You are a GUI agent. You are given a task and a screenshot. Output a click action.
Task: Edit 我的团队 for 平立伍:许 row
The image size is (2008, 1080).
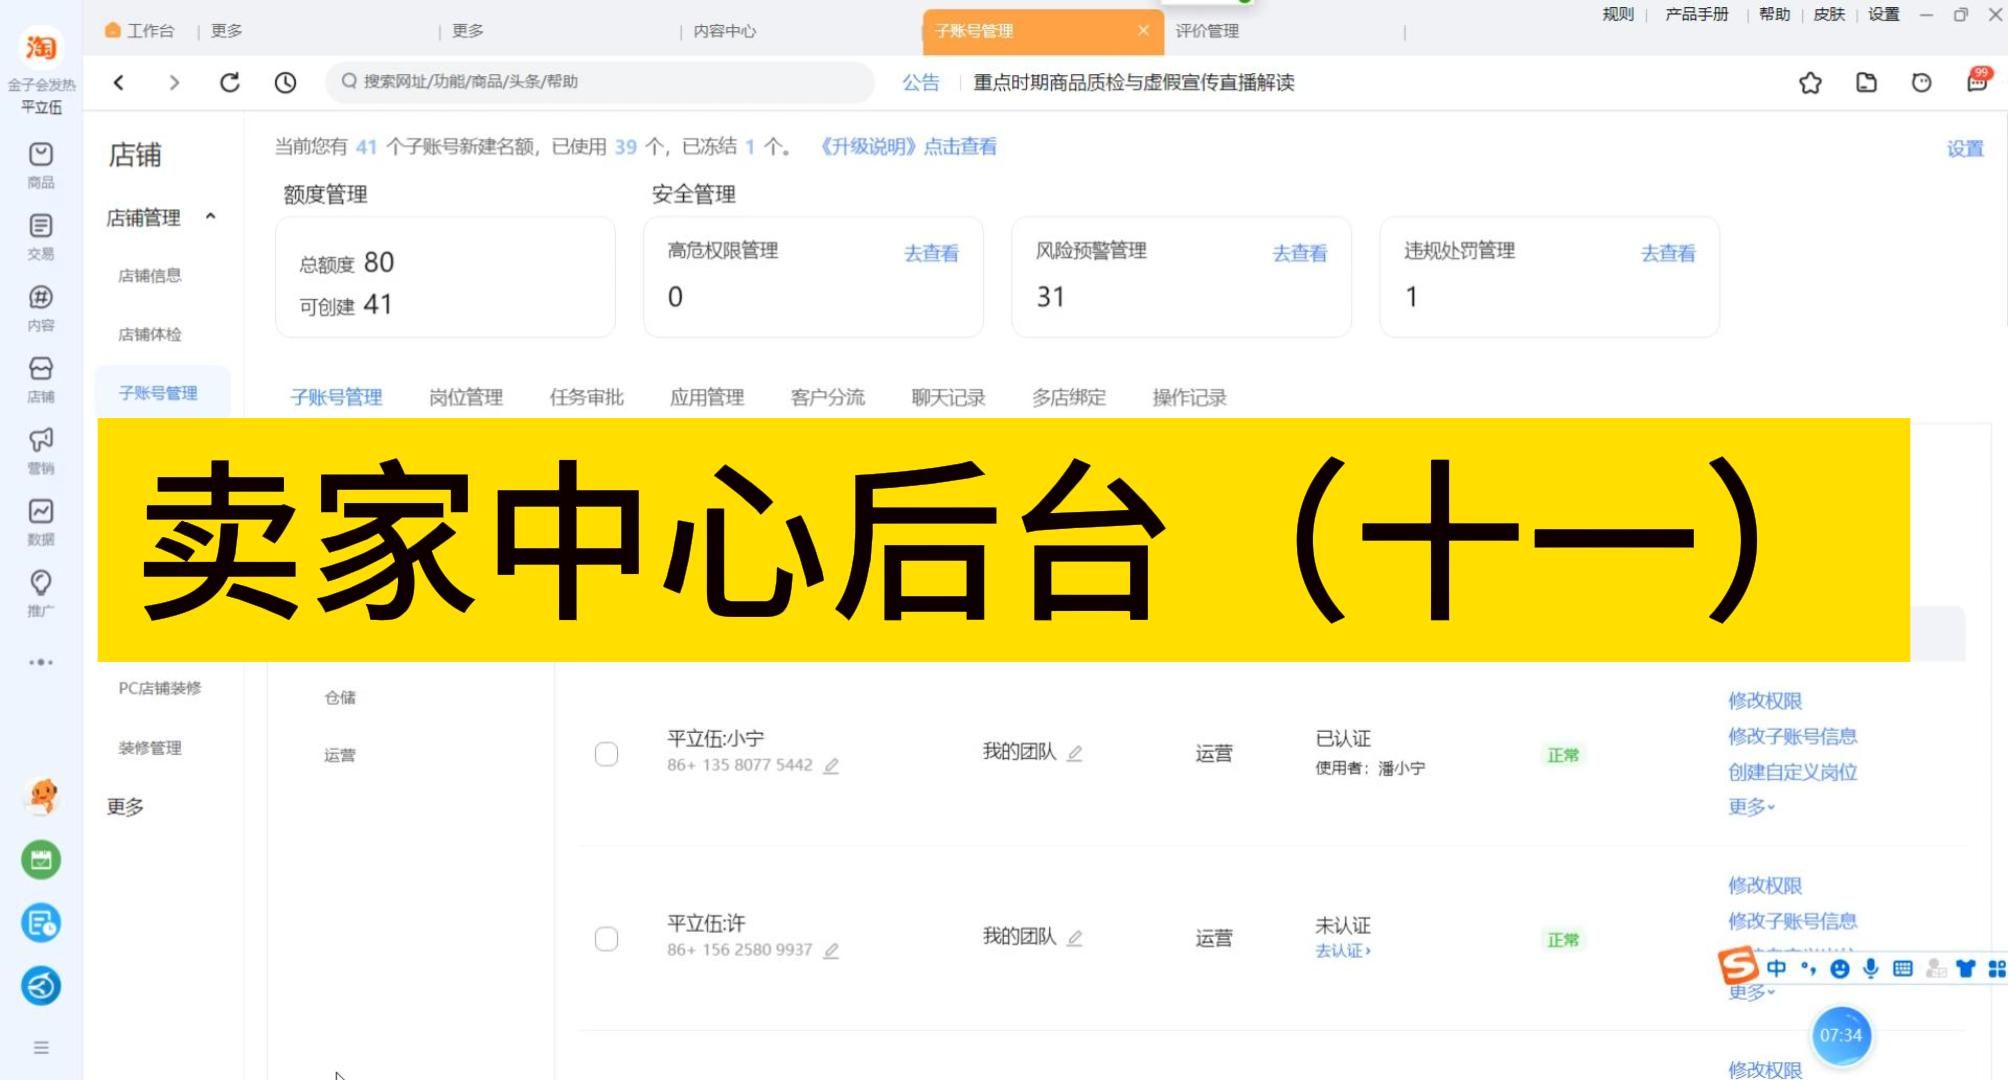tap(1075, 938)
